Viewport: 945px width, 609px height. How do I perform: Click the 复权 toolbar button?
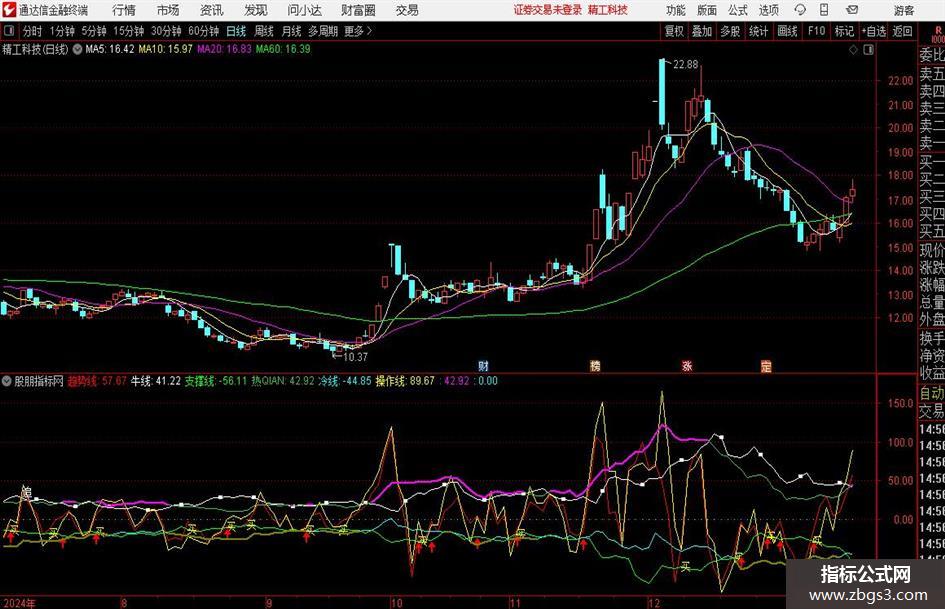(674, 31)
